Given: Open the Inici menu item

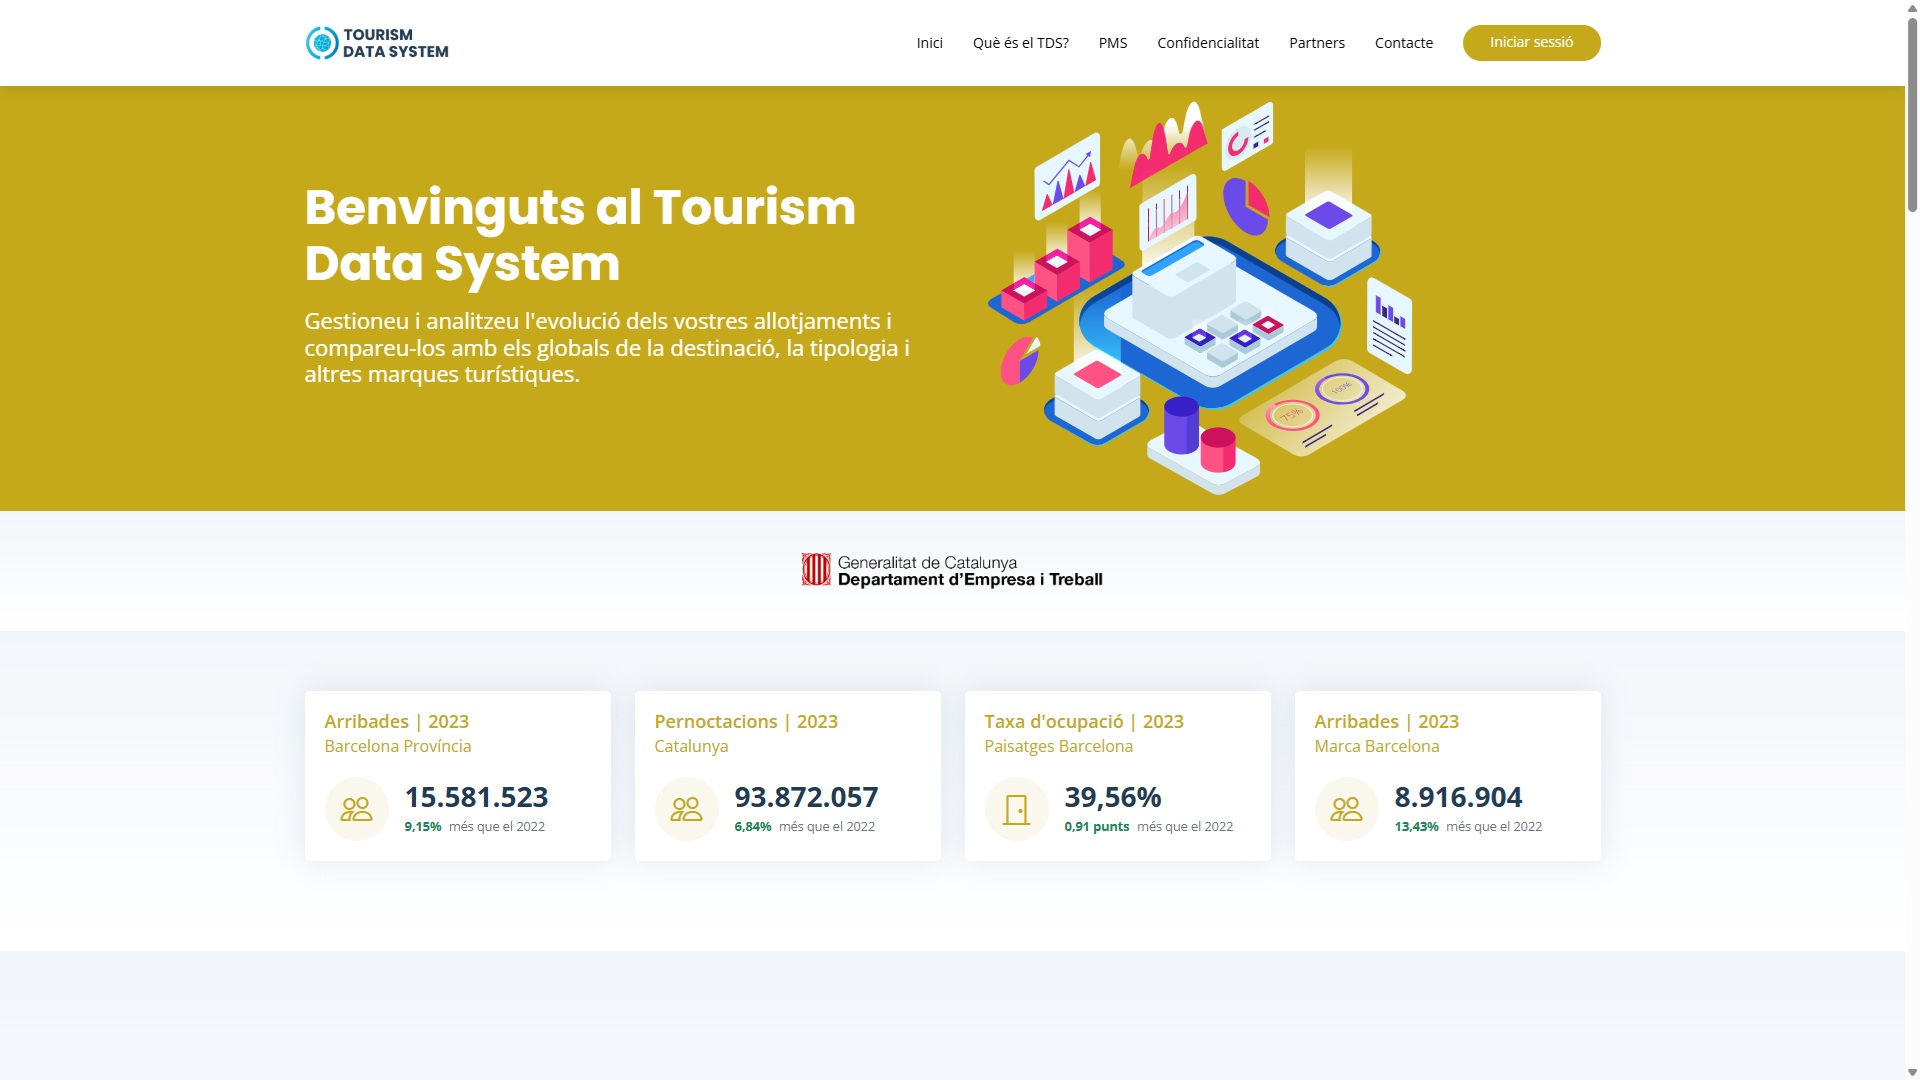Looking at the screenshot, I should point(929,43).
